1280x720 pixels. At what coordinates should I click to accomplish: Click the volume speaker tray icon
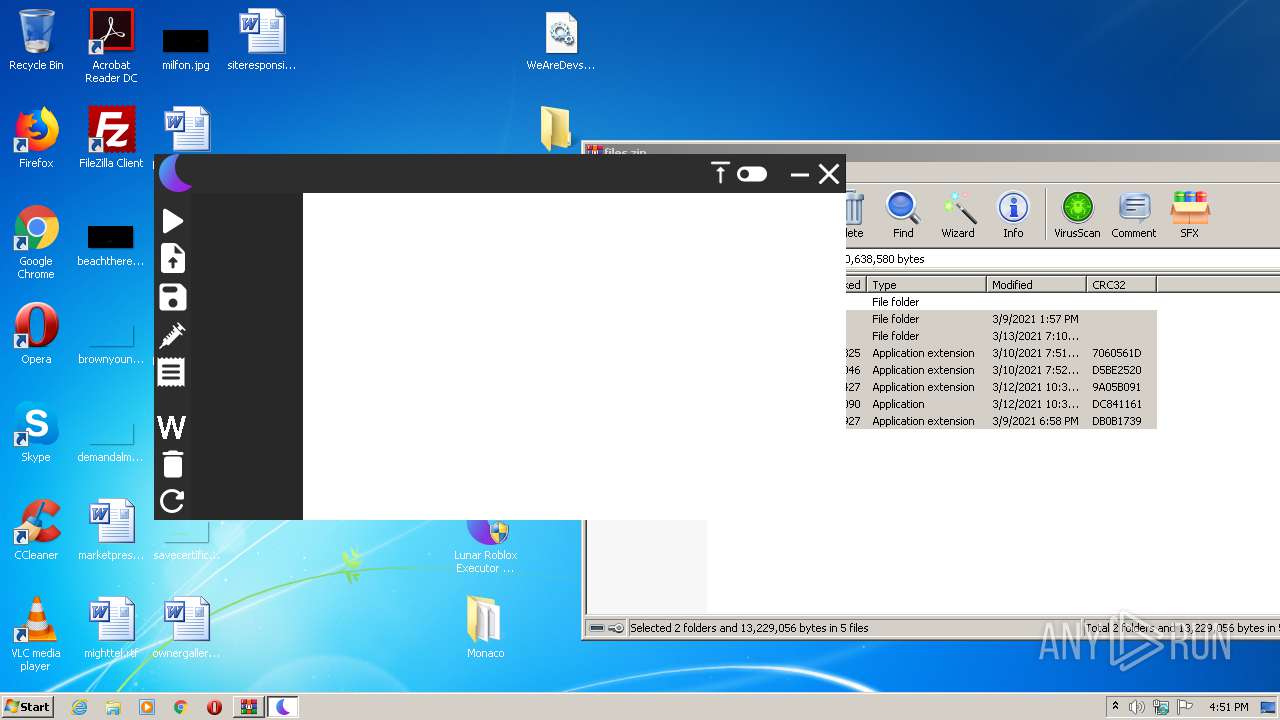[1137, 707]
